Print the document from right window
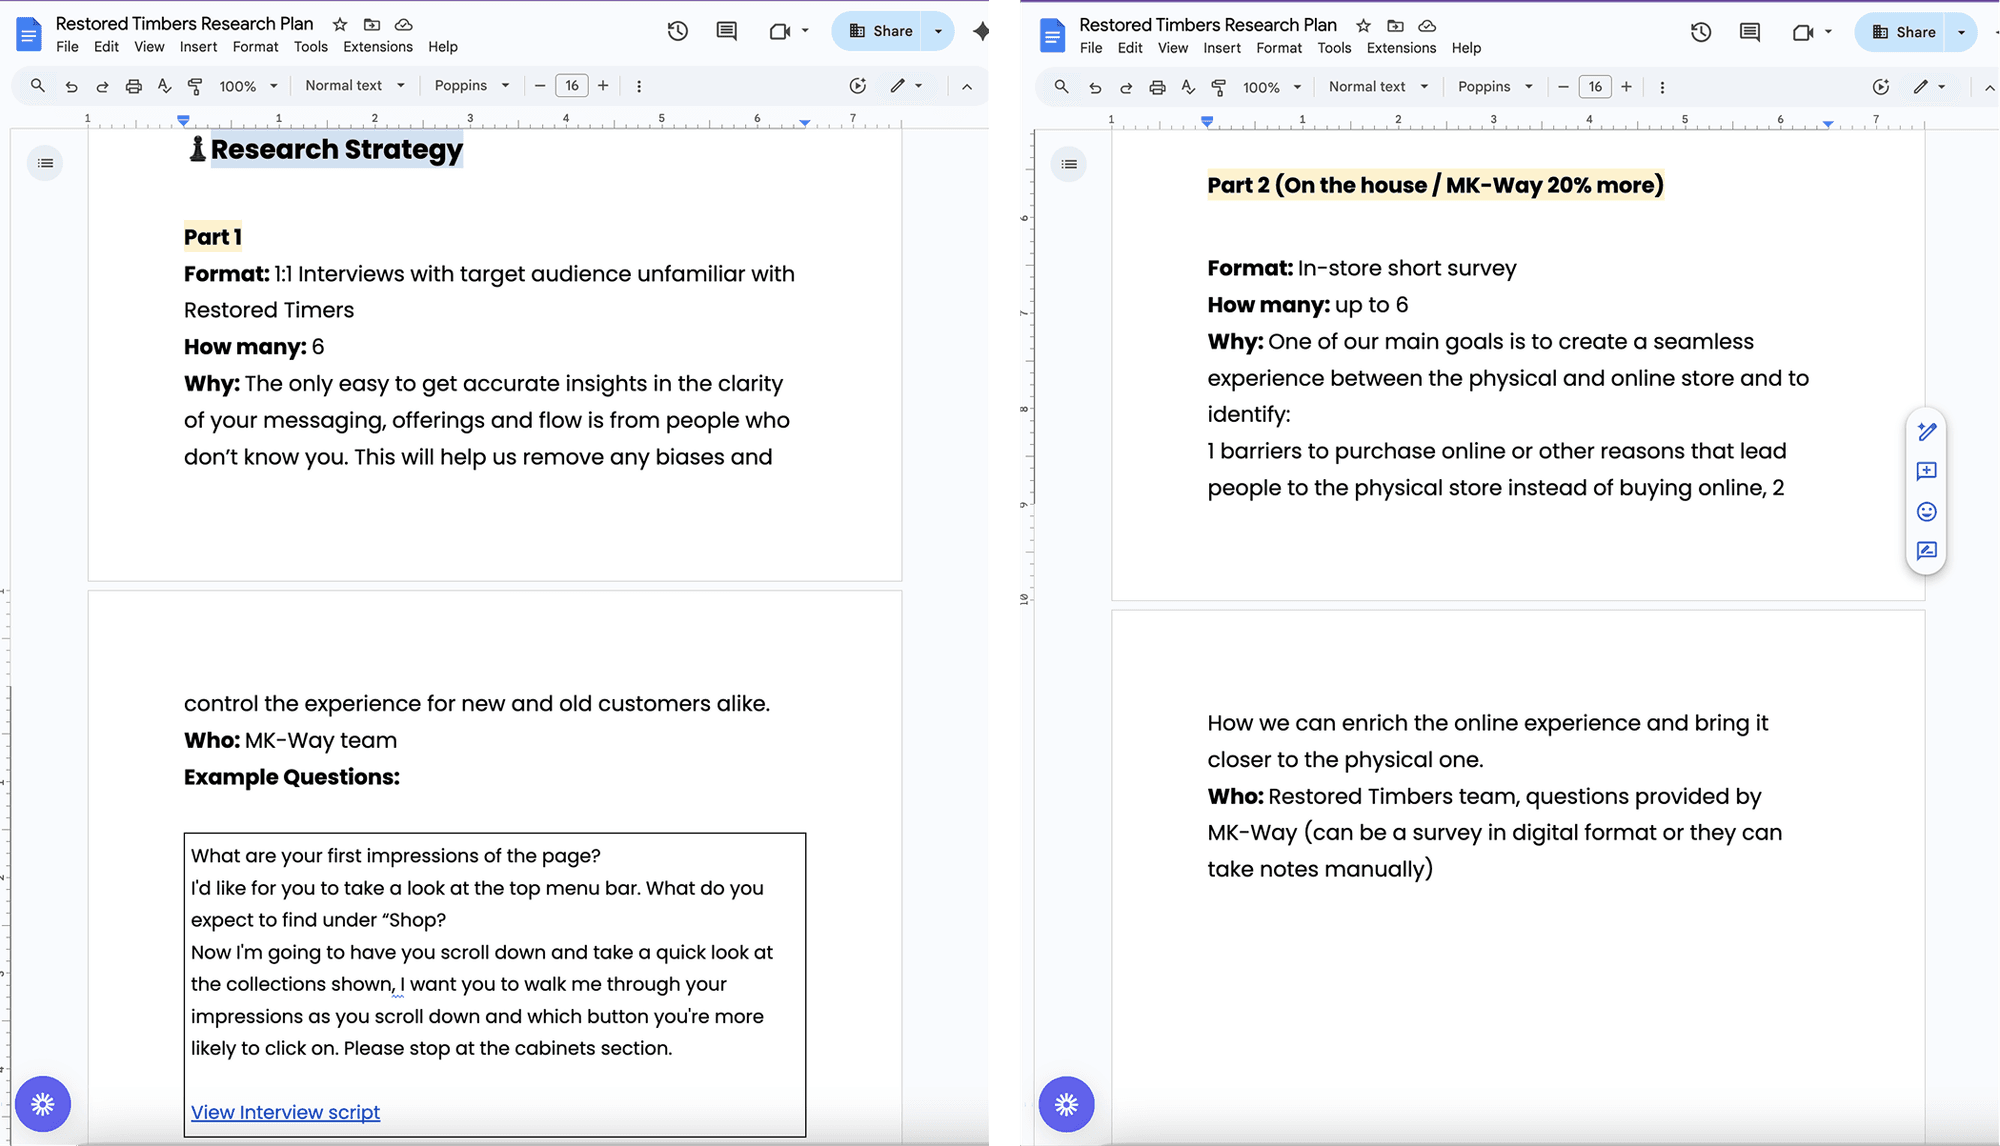This screenshot has width=2000, height=1146. click(x=1157, y=87)
